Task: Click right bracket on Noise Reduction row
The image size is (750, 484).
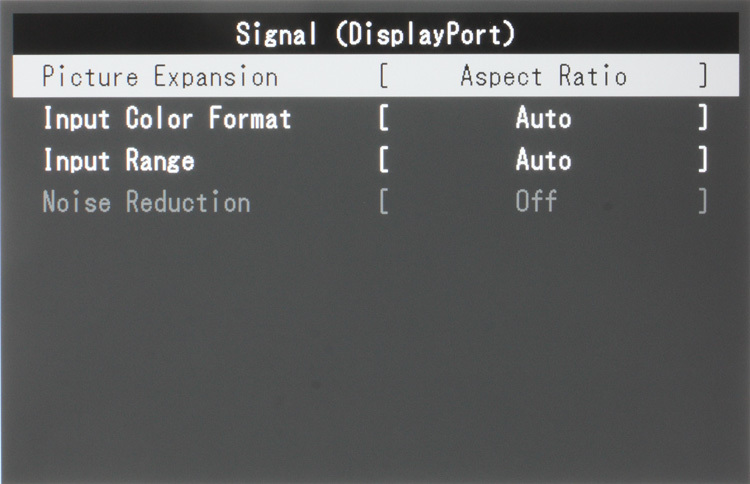Action: 703,202
